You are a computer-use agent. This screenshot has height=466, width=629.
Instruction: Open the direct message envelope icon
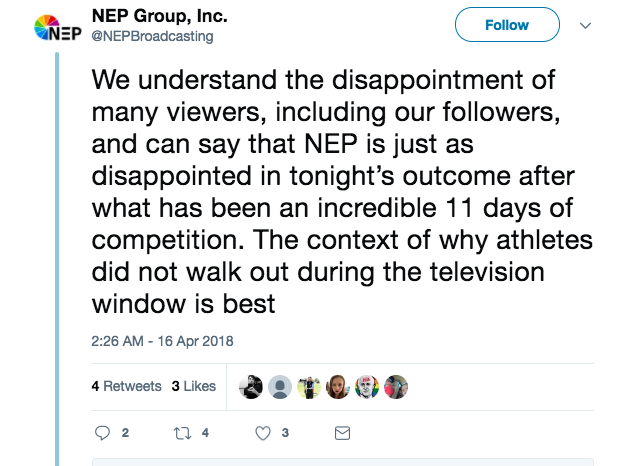(x=342, y=433)
